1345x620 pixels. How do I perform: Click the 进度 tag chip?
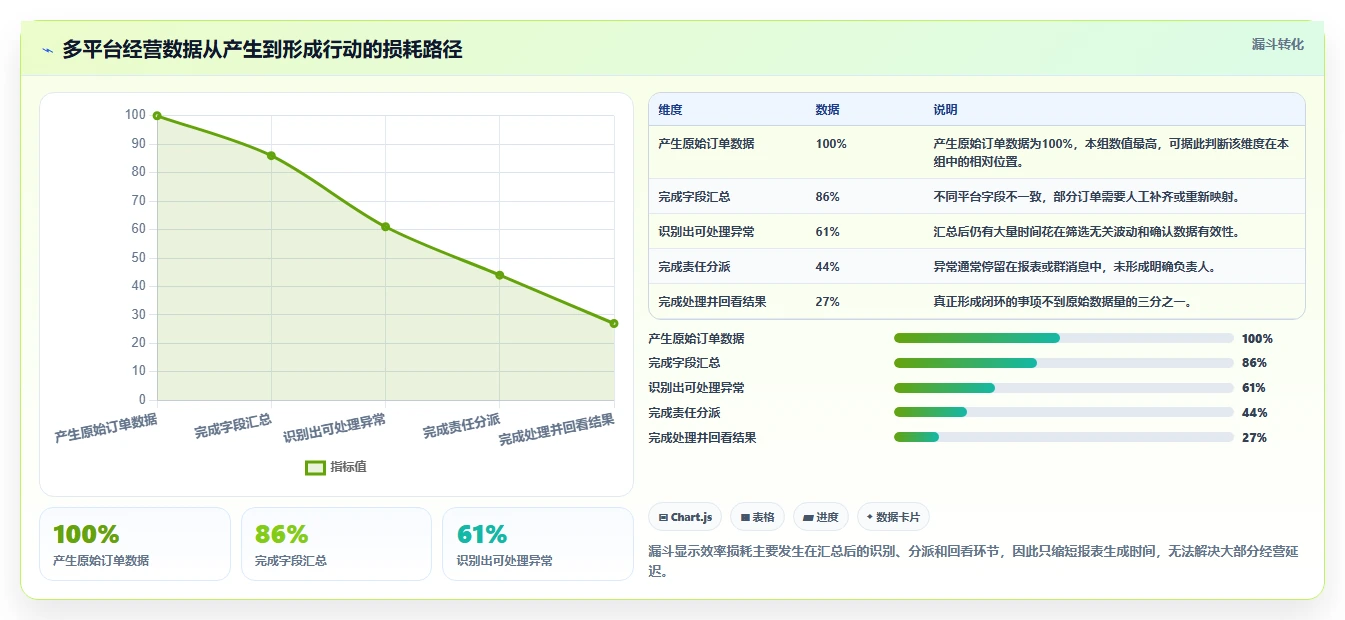click(820, 517)
